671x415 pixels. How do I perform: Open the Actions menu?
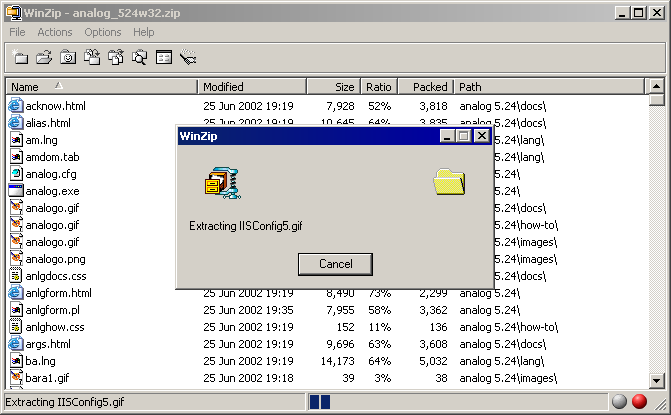[55, 32]
